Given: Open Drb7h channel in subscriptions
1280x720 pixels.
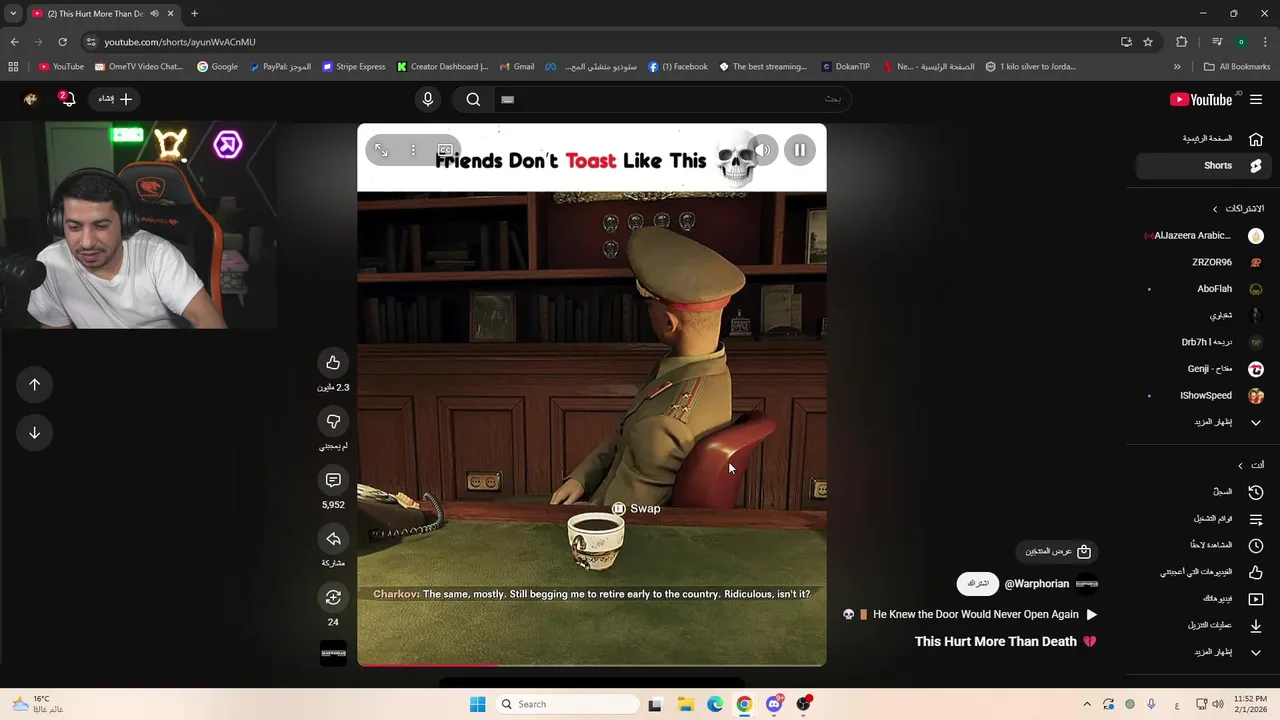Looking at the screenshot, I should pos(1203,342).
